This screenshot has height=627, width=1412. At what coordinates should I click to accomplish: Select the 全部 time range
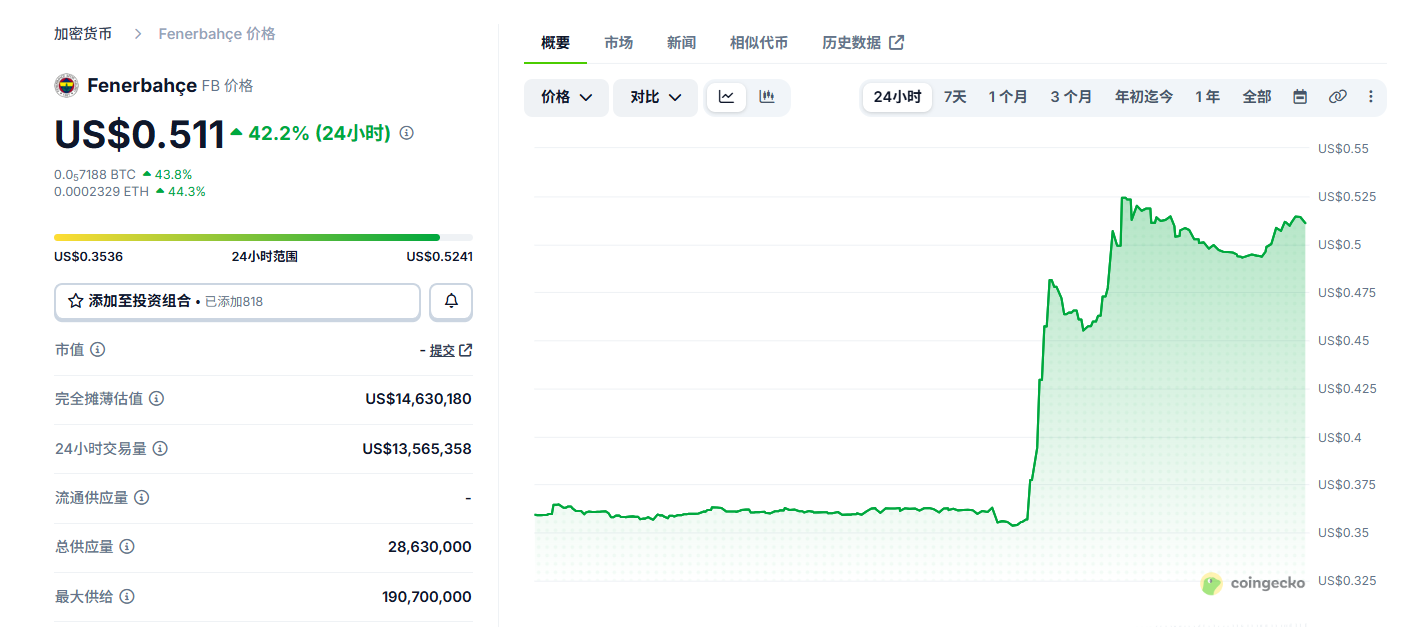pos(1257,97)
